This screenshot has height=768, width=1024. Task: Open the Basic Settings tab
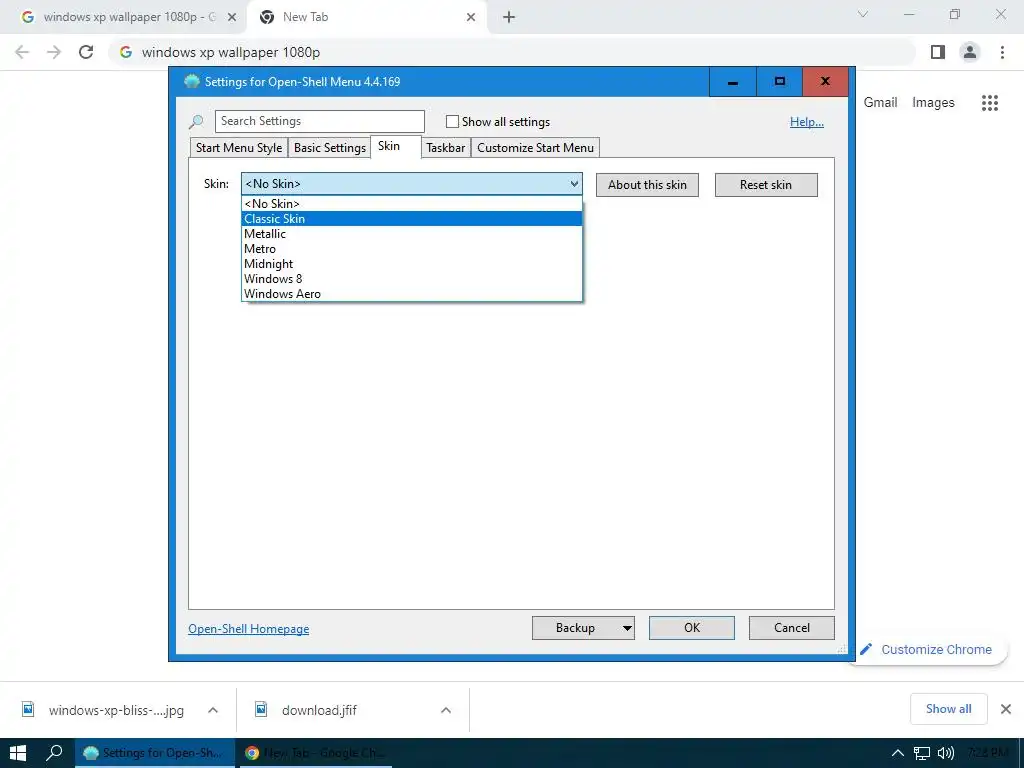[x=330, y=148]
